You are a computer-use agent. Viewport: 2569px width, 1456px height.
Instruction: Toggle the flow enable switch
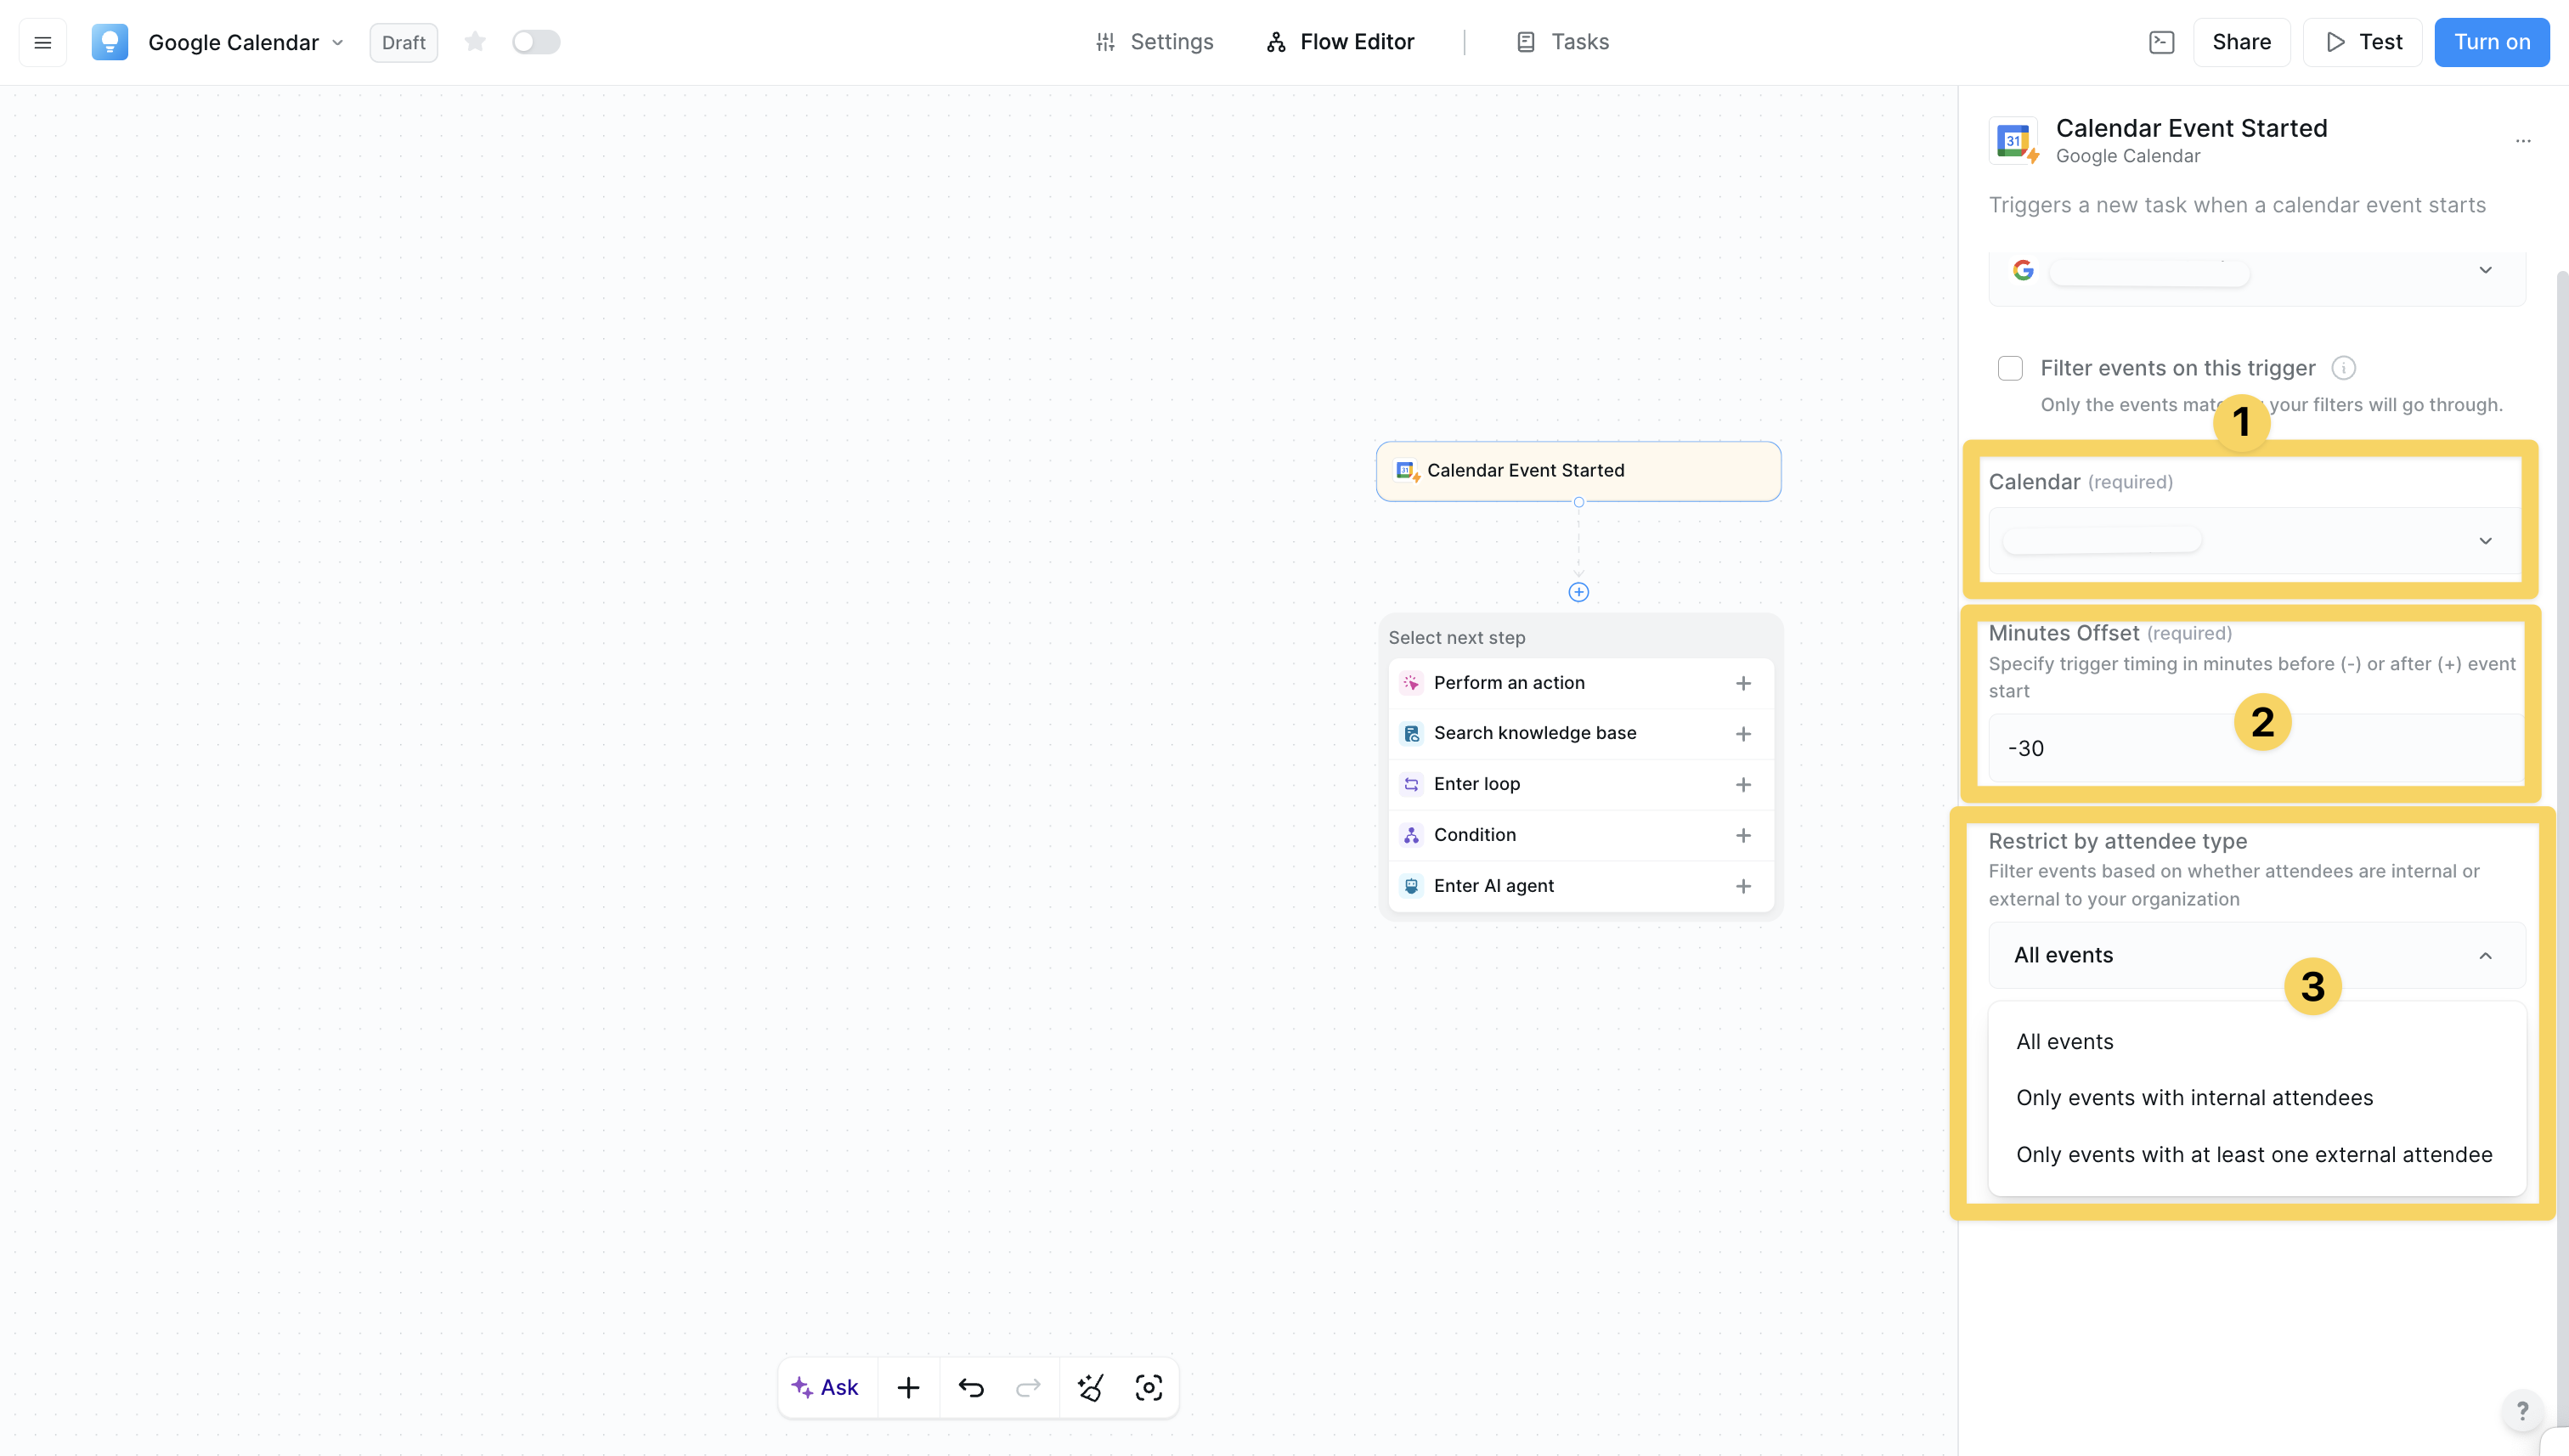535,42
